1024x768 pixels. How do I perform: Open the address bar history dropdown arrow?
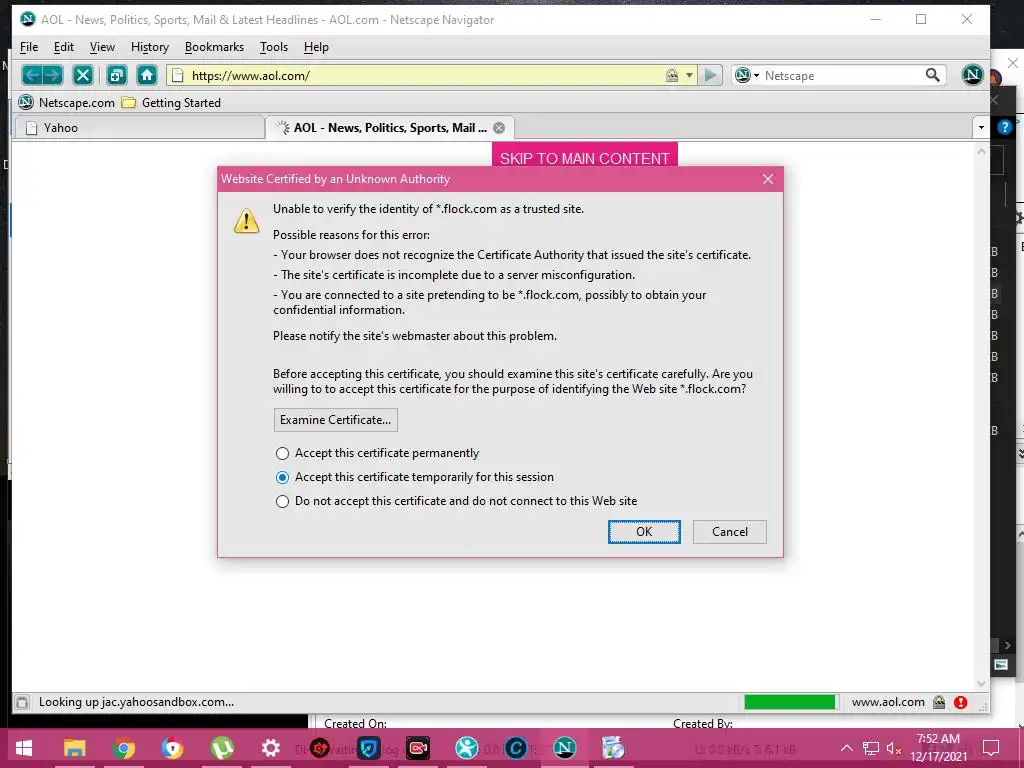point(689,75)
